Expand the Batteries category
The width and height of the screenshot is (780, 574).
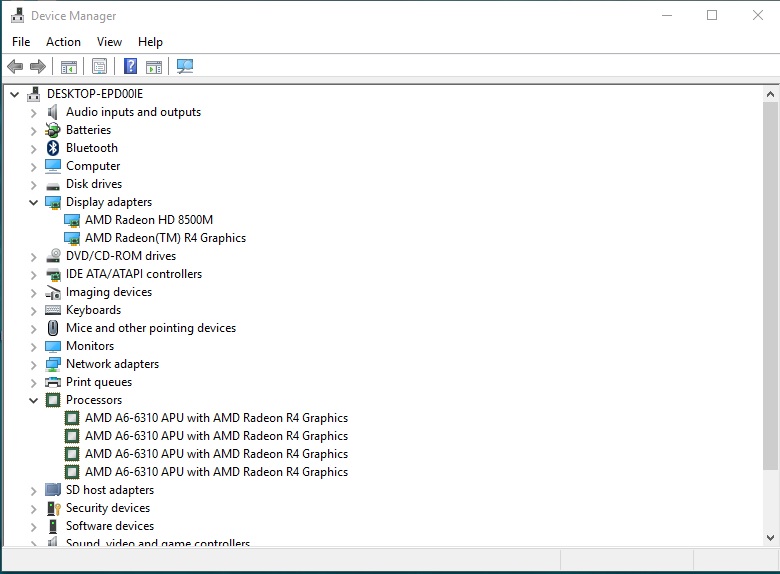(x=33, y=131)
